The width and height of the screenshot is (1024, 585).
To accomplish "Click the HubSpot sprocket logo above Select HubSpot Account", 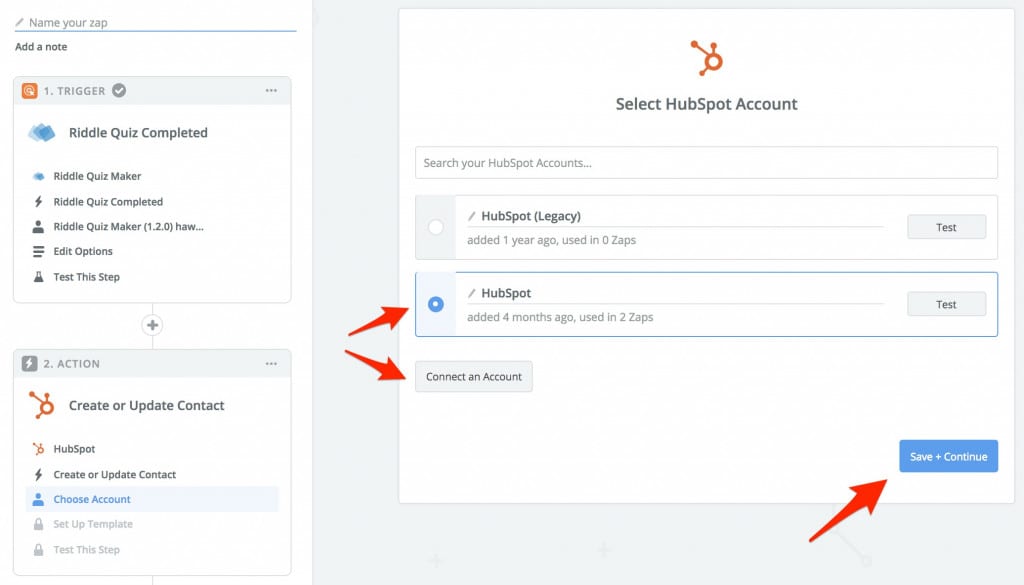I will click(x=707, y=58).
